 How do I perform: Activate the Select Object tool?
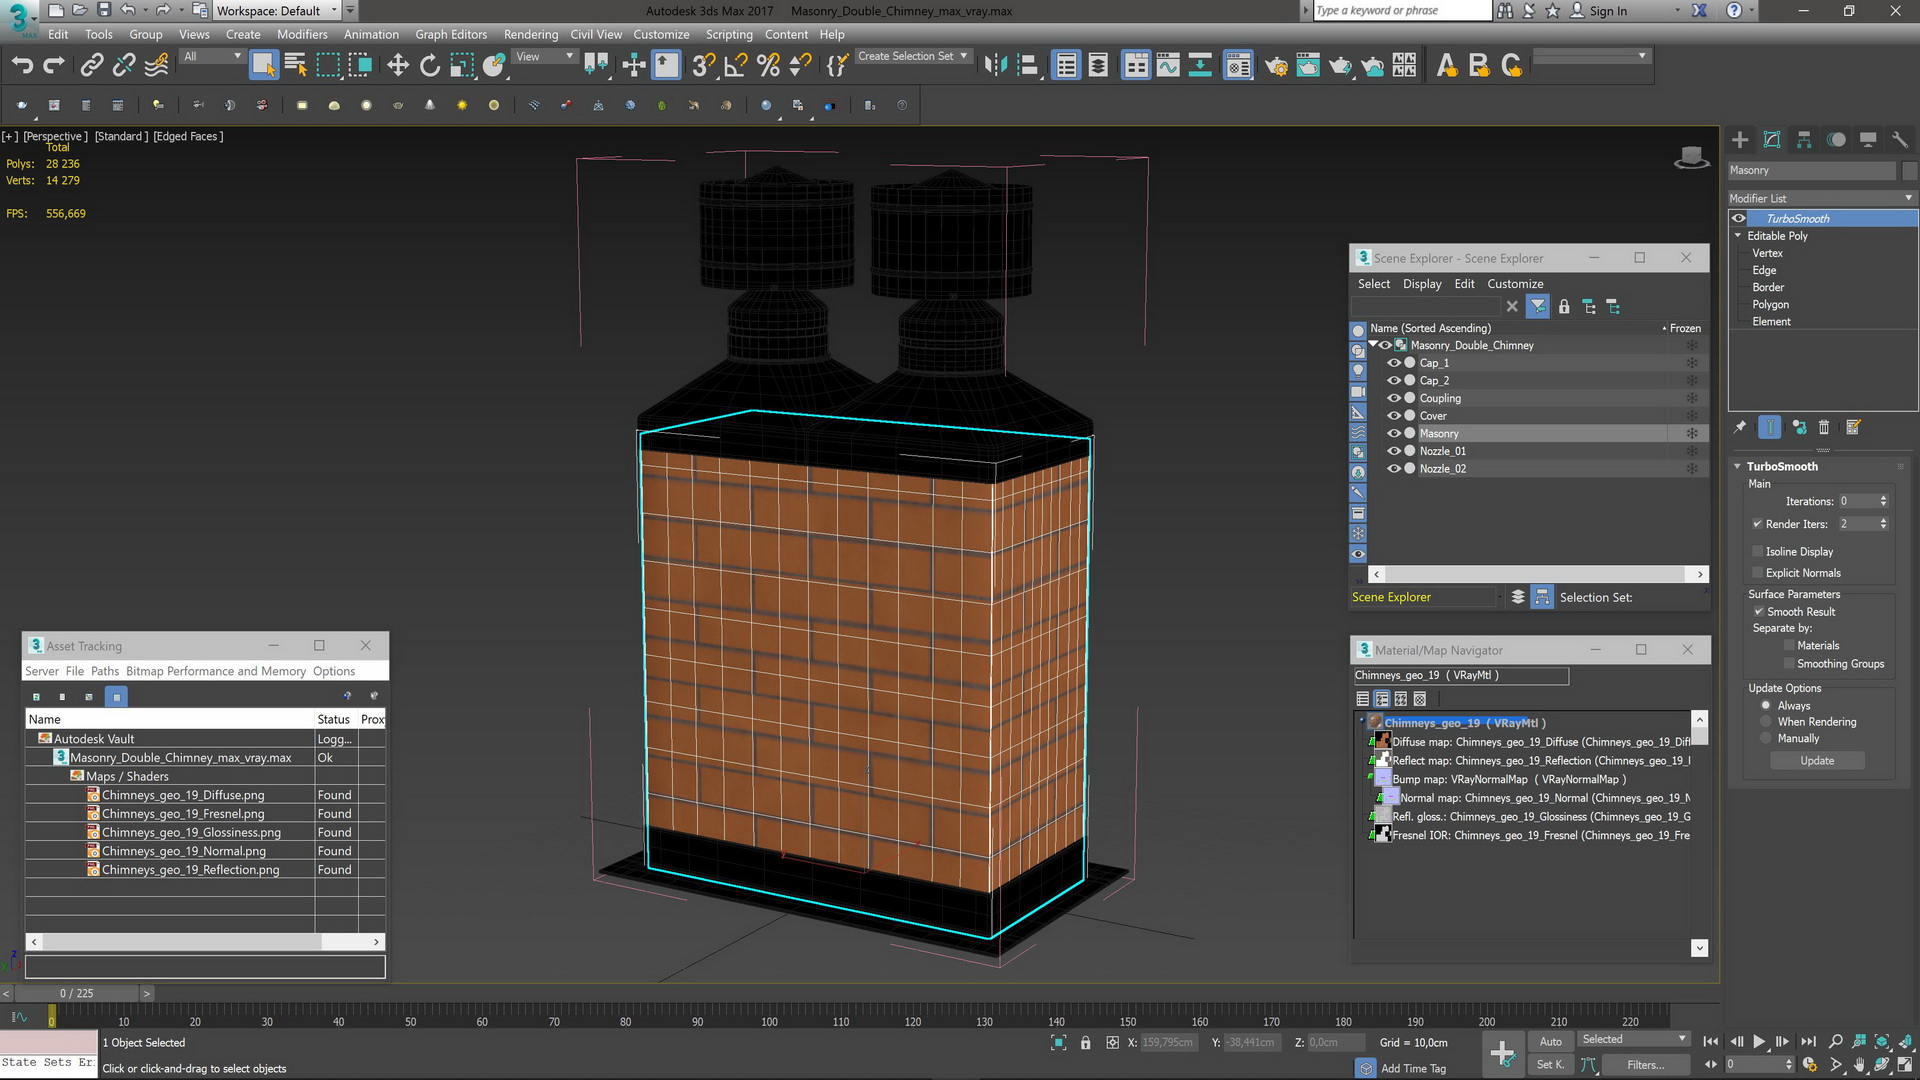pyautogui.click(x=263, y=66)
